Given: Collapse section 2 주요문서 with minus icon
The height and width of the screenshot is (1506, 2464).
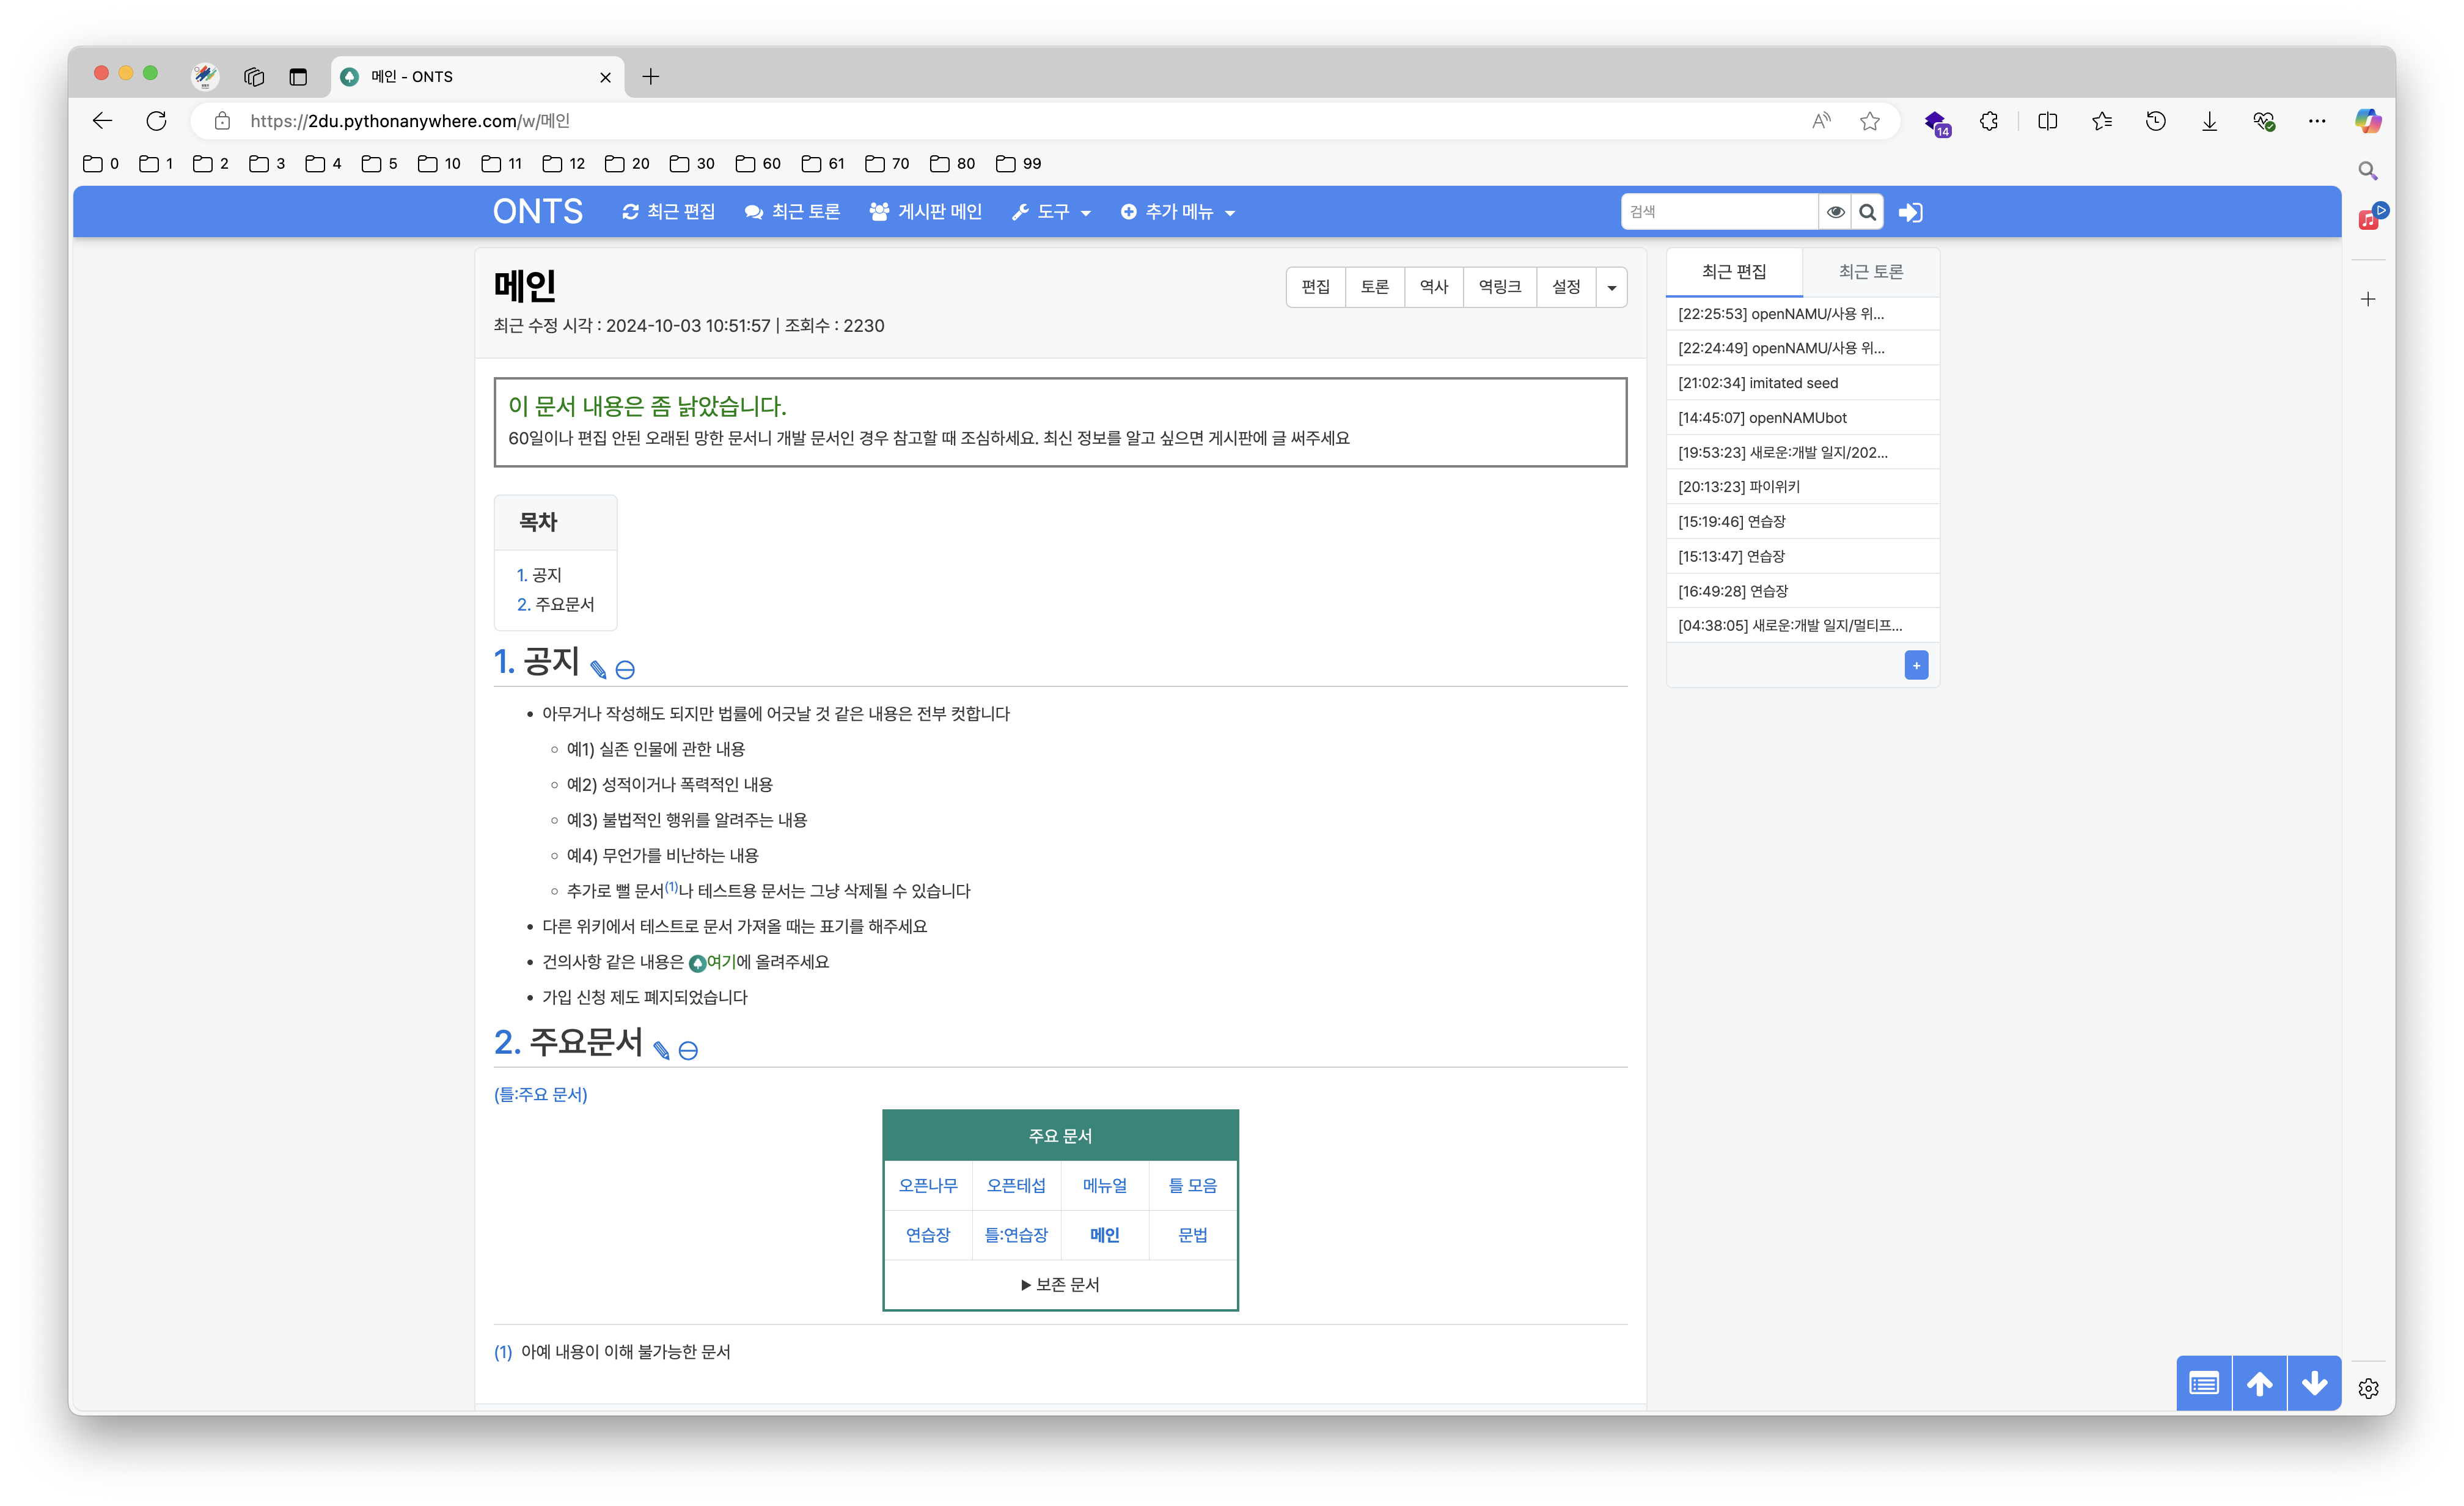Looking at the screenshot, I should pos(688,1050).
